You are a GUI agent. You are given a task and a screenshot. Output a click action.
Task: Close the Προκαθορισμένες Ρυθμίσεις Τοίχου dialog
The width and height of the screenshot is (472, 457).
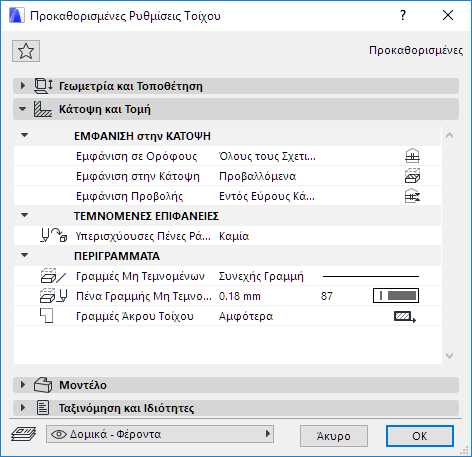[448, 15]
